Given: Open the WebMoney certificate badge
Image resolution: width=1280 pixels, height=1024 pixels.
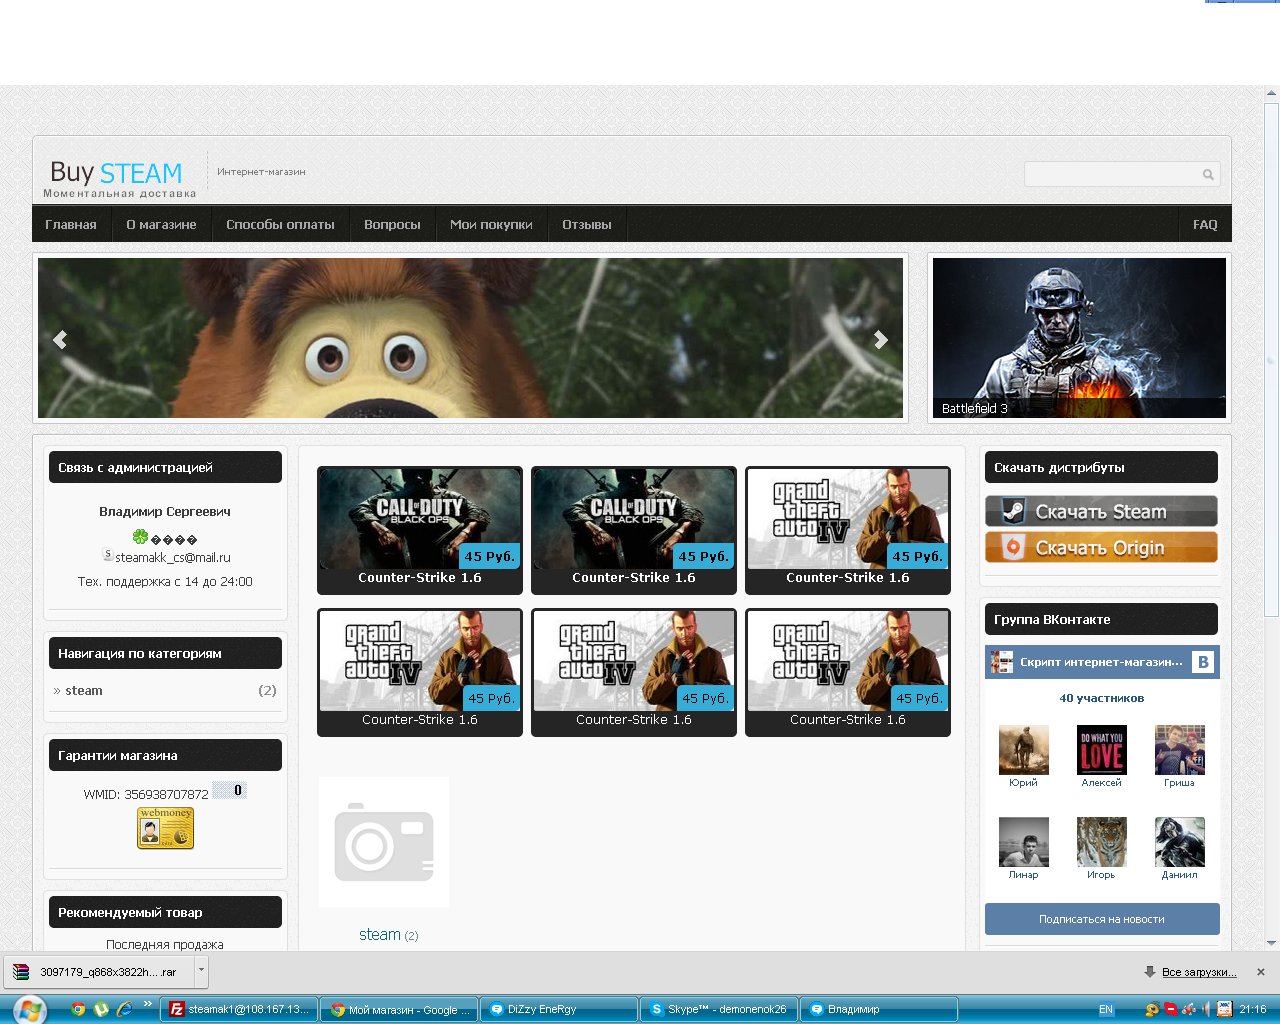Looking at the screenshot, I should click(x=165, y=828).
